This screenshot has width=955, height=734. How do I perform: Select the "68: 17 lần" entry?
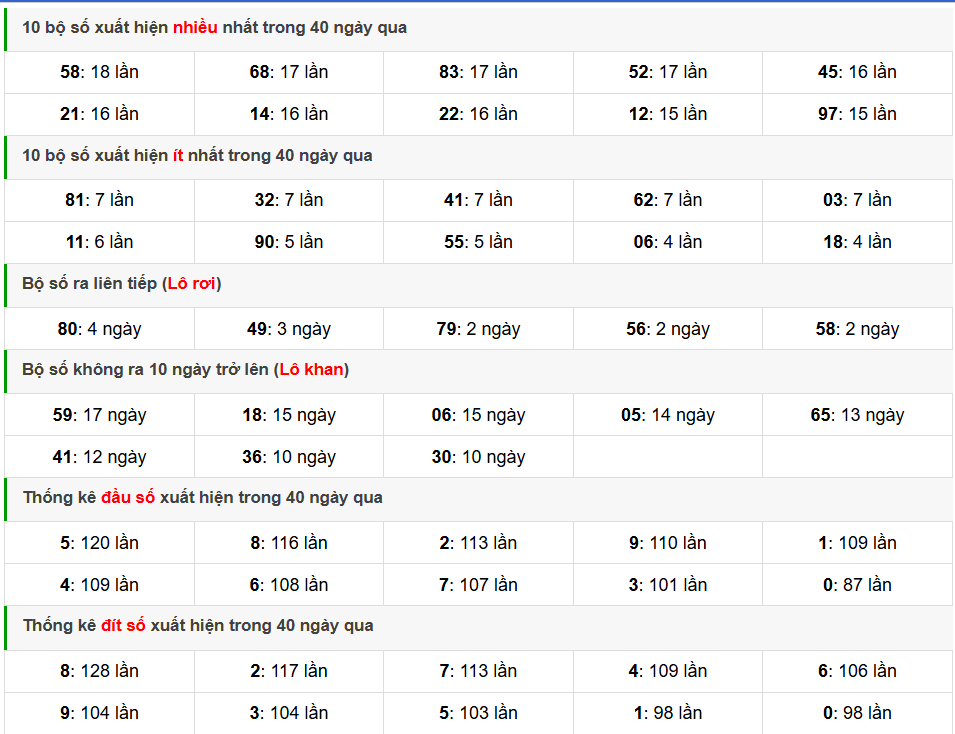tap(288, 72)
